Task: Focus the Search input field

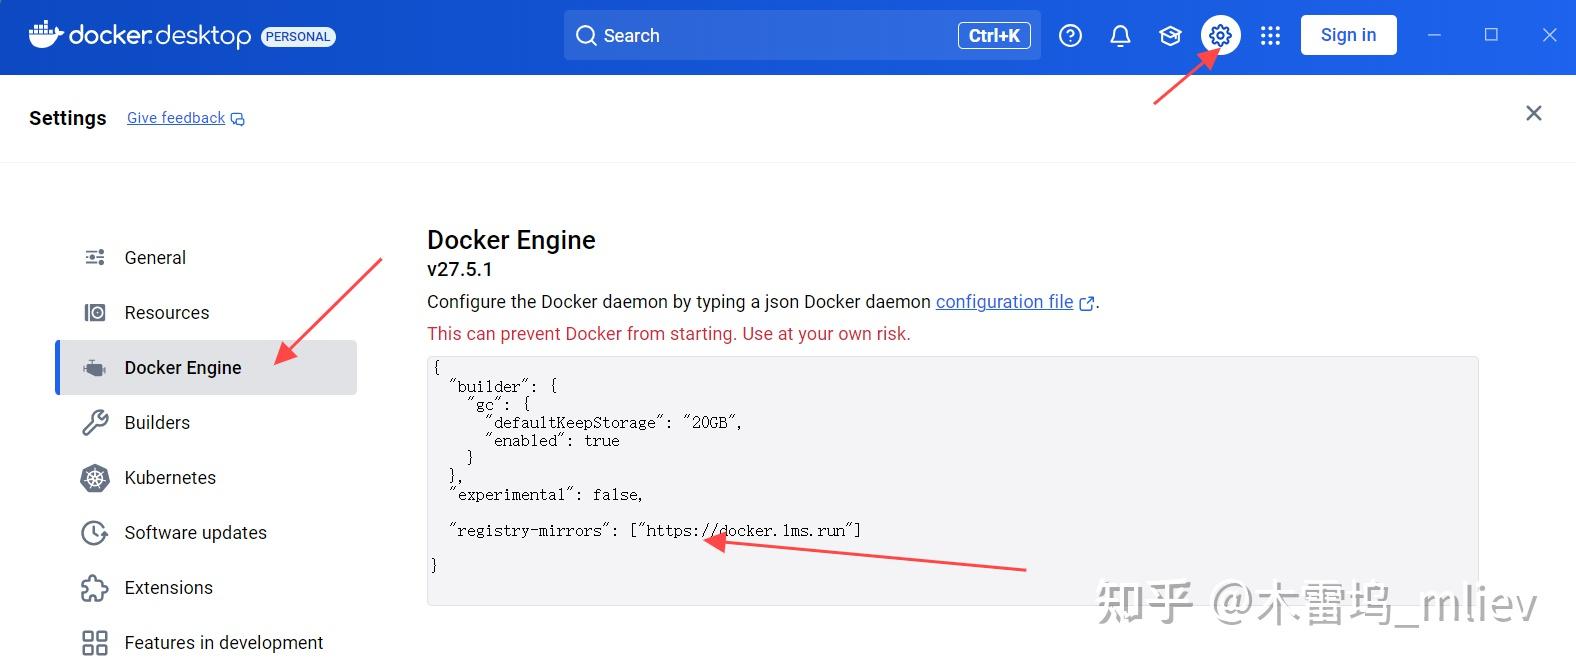Action: 802,36
